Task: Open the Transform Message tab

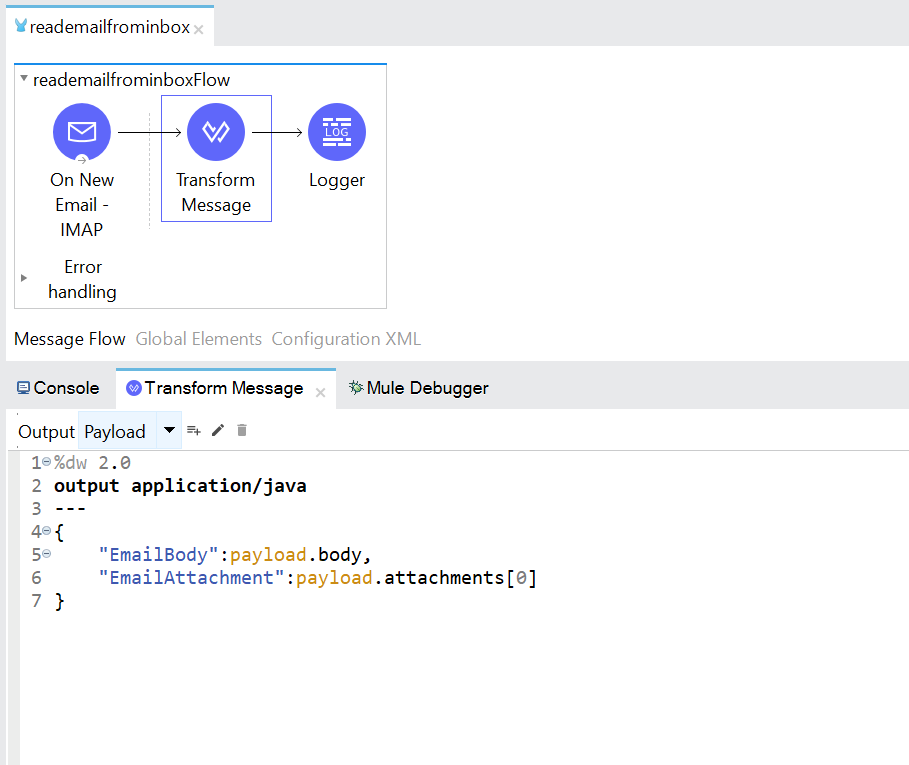Action: 224,388
